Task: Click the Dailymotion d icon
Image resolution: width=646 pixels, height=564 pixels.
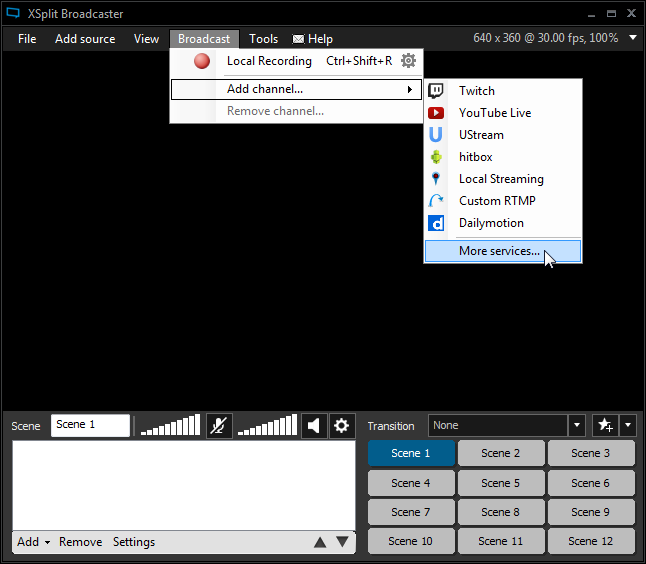Action: pyautogui.click(x=435, y=223)
